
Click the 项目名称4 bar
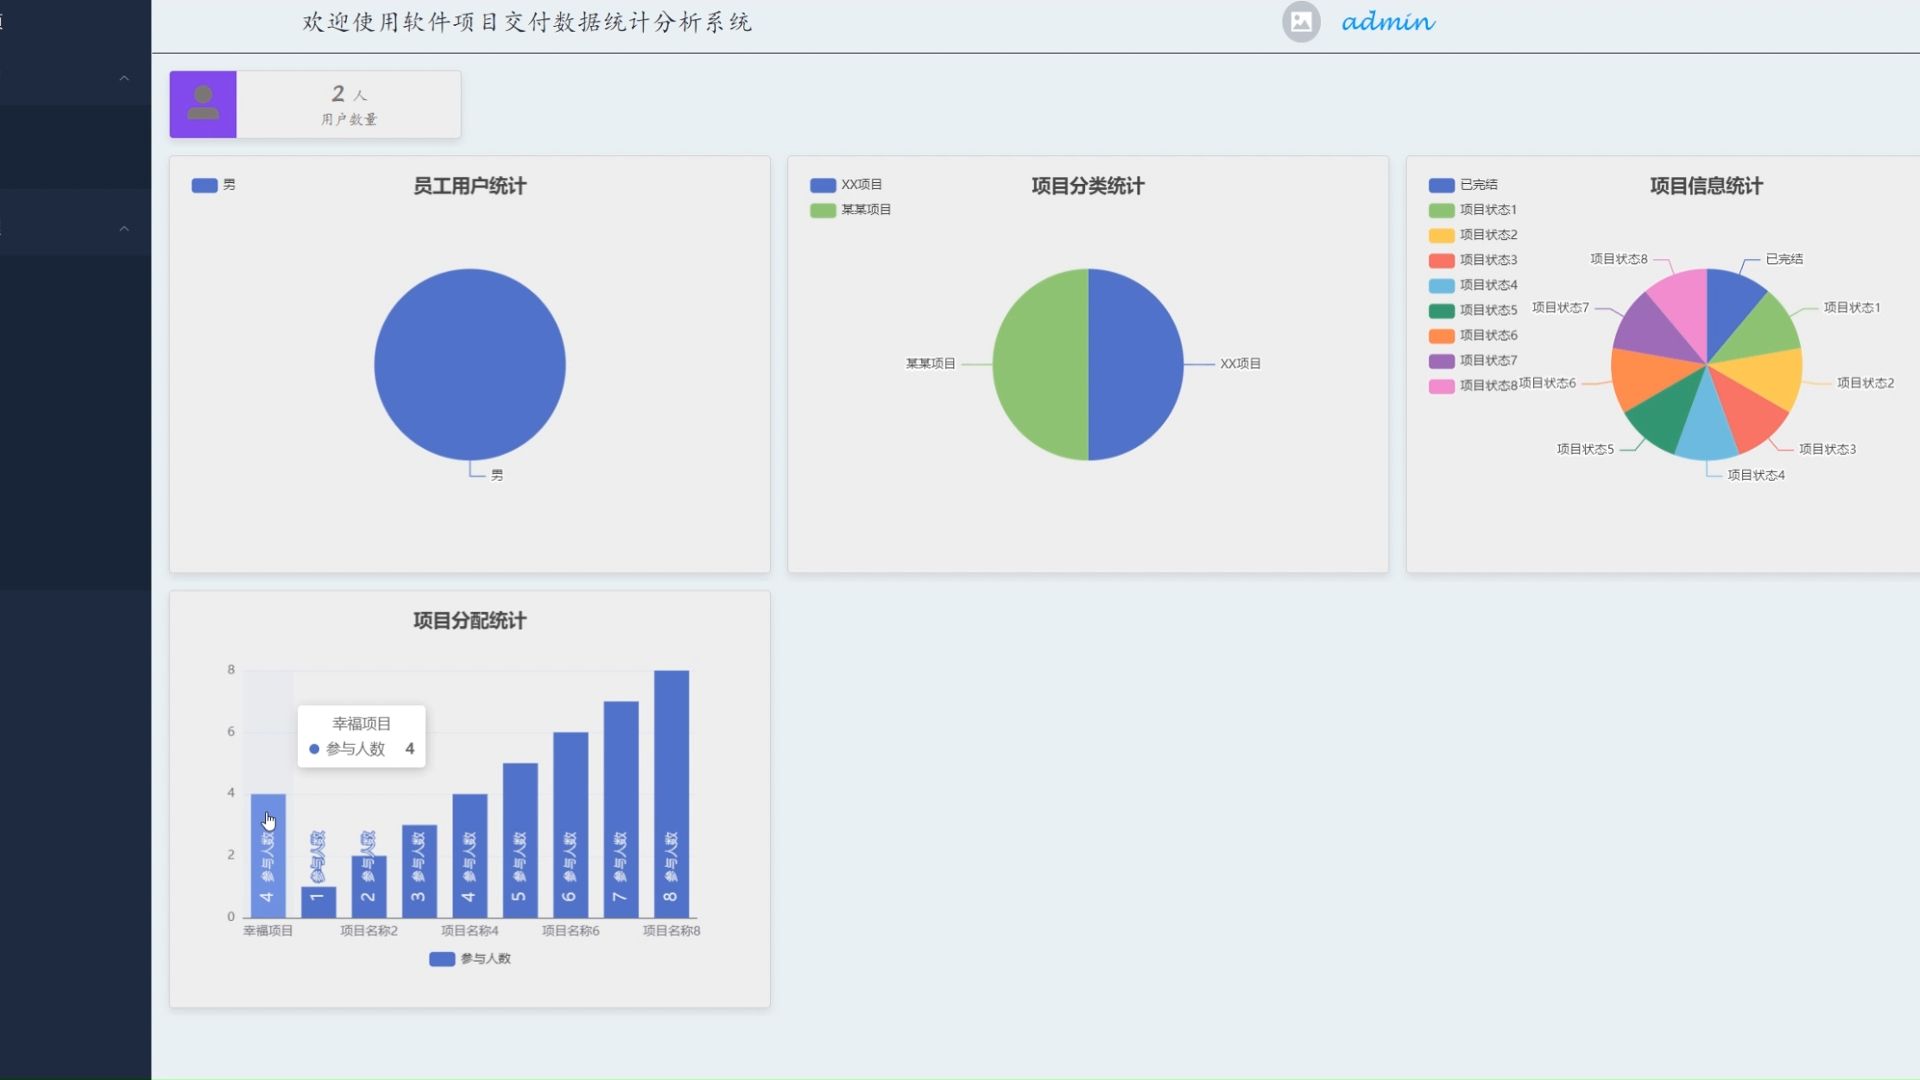(470, 856)
